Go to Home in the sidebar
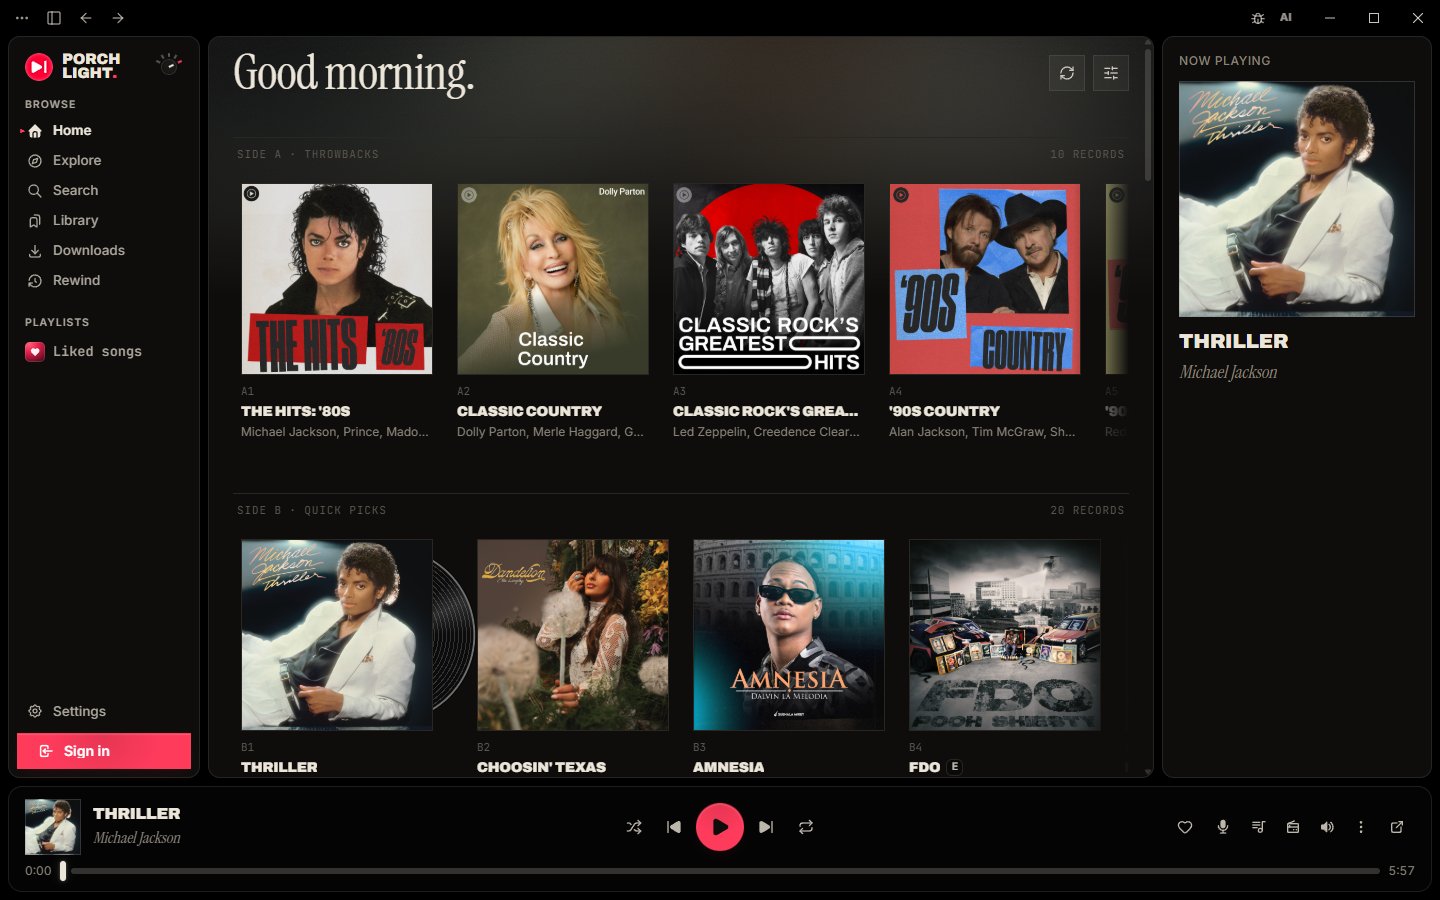 coord(104,131)
